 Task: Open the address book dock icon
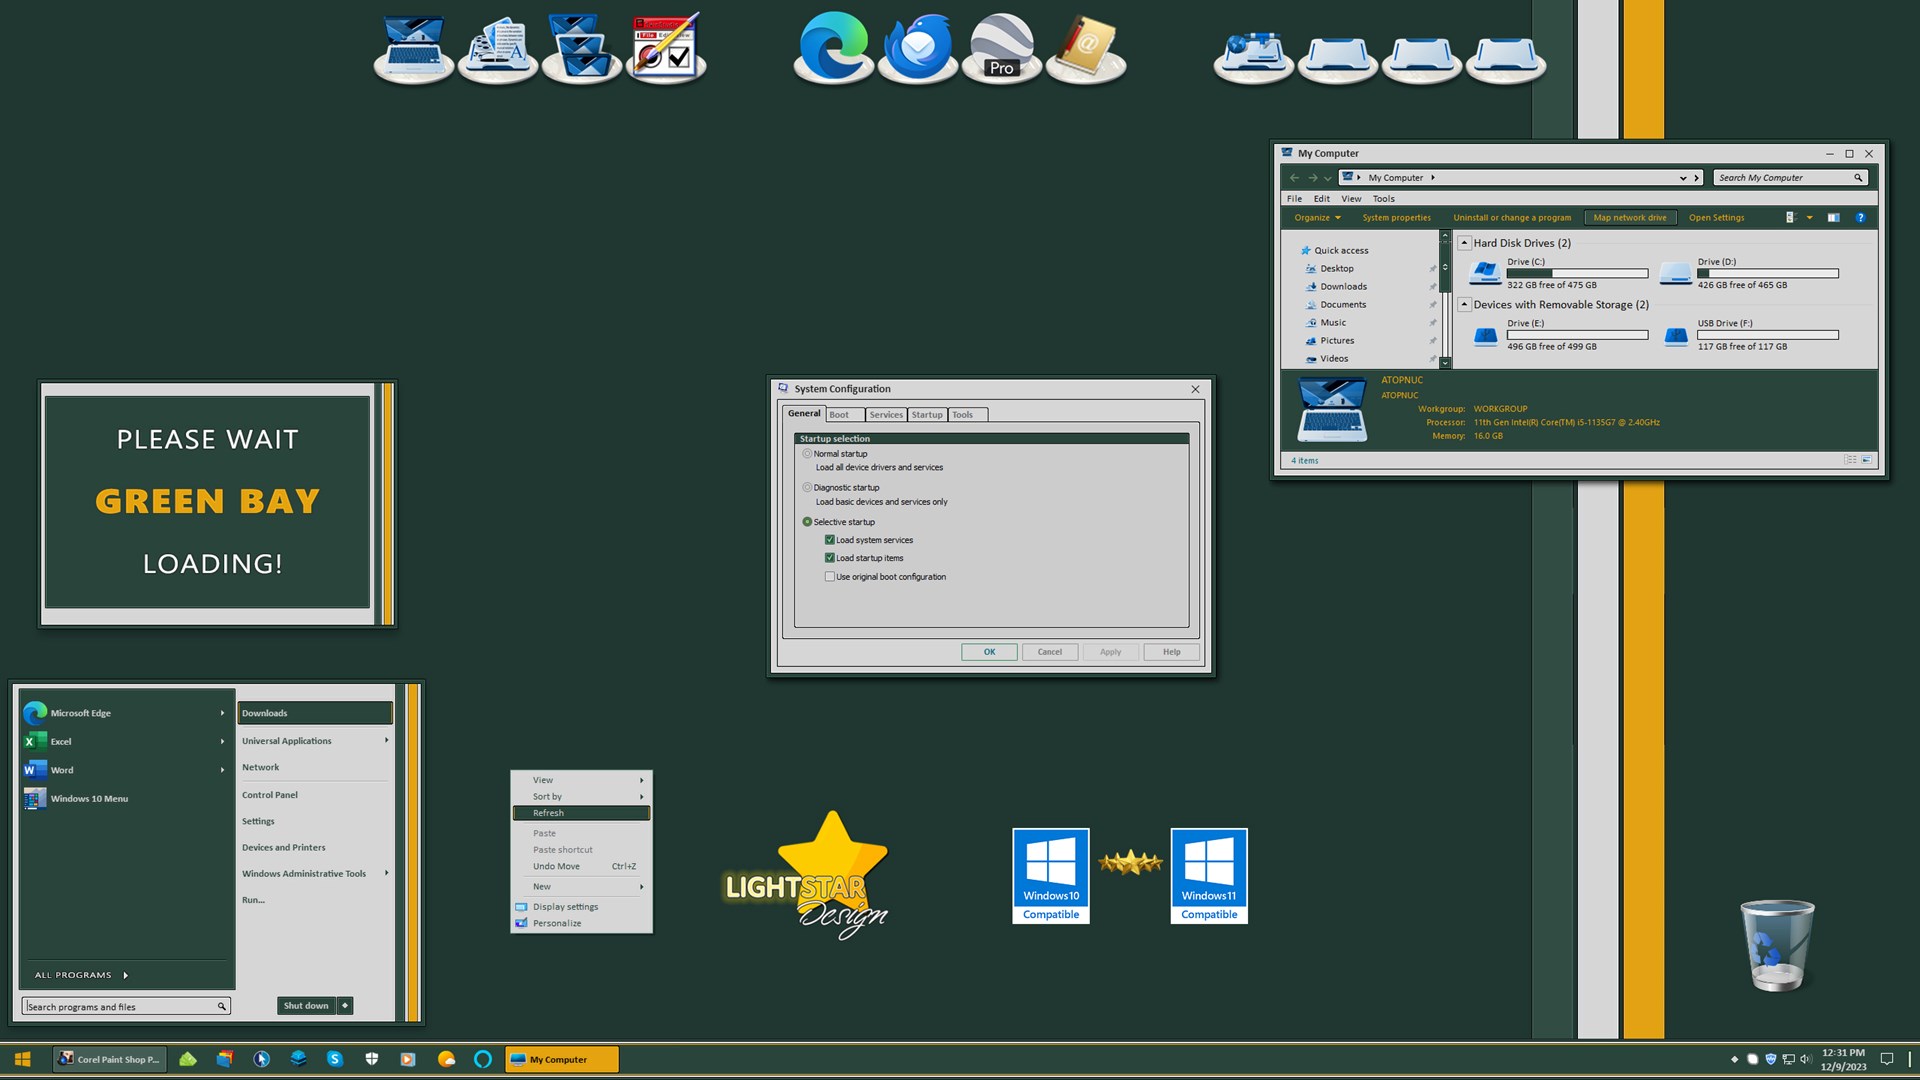click(1086, 47)
